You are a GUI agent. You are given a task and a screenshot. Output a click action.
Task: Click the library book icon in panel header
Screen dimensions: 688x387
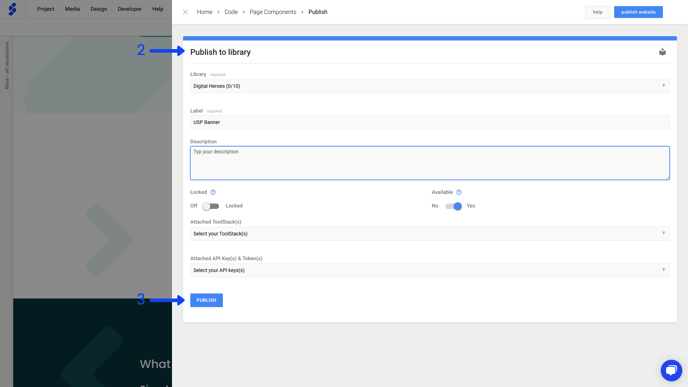click(x=662, y=52)
